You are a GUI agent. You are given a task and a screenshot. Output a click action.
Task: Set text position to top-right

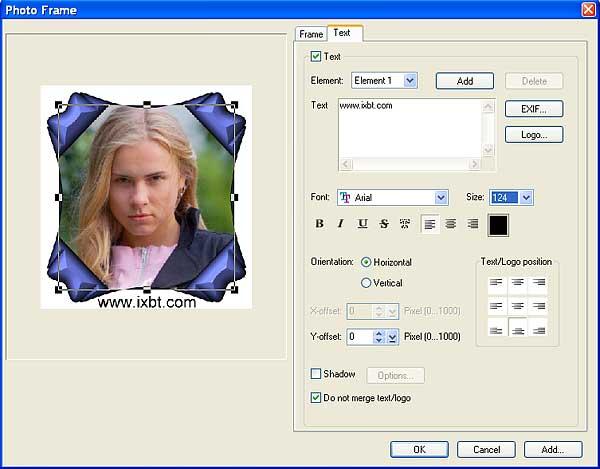[538, 284]
